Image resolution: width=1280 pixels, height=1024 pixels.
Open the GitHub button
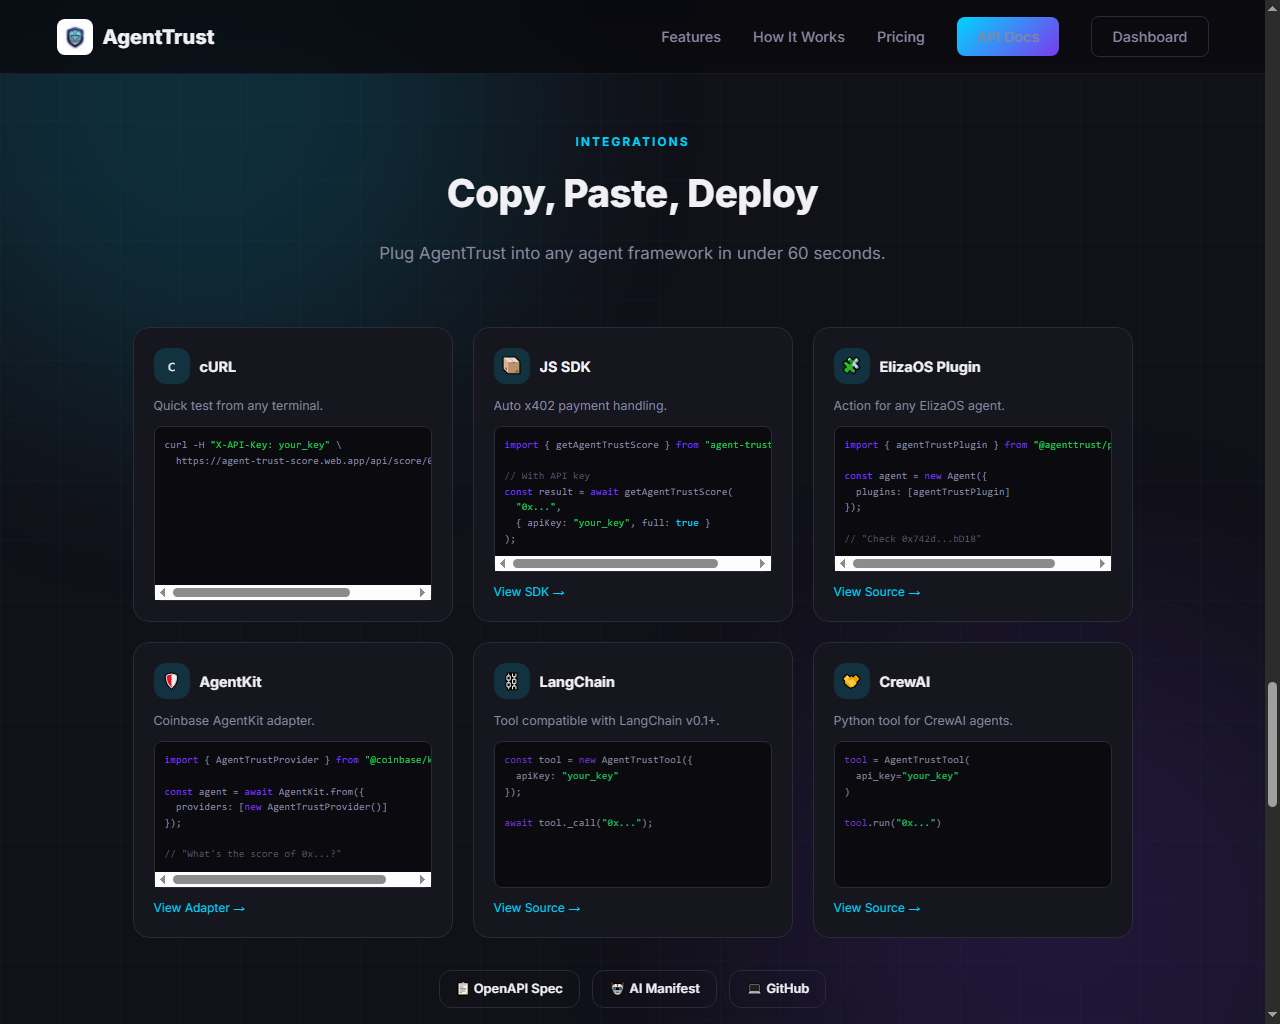click(778, 989)
